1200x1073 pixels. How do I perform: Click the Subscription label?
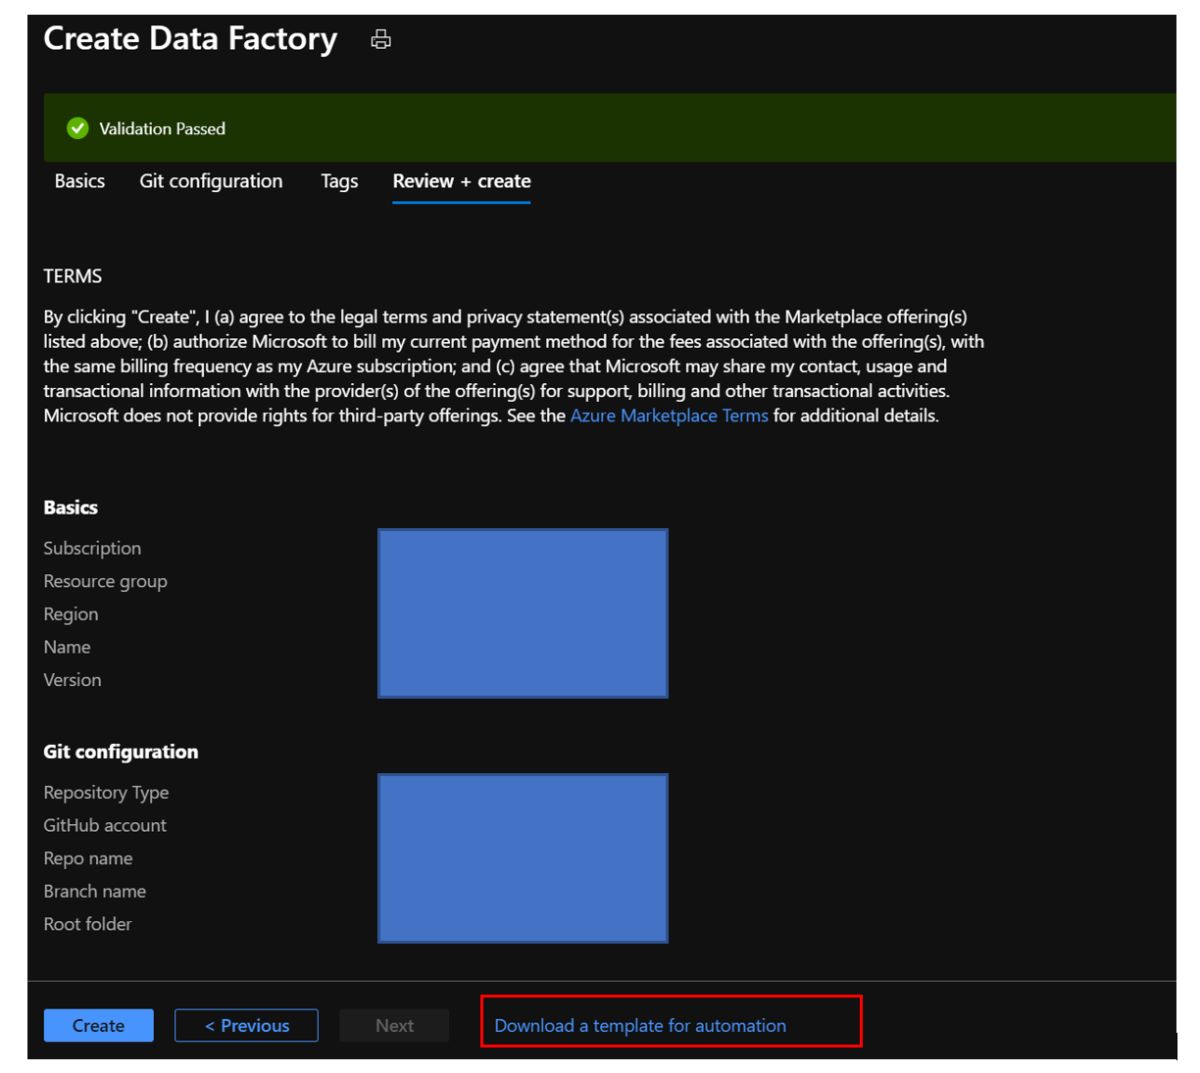[92, 548]
